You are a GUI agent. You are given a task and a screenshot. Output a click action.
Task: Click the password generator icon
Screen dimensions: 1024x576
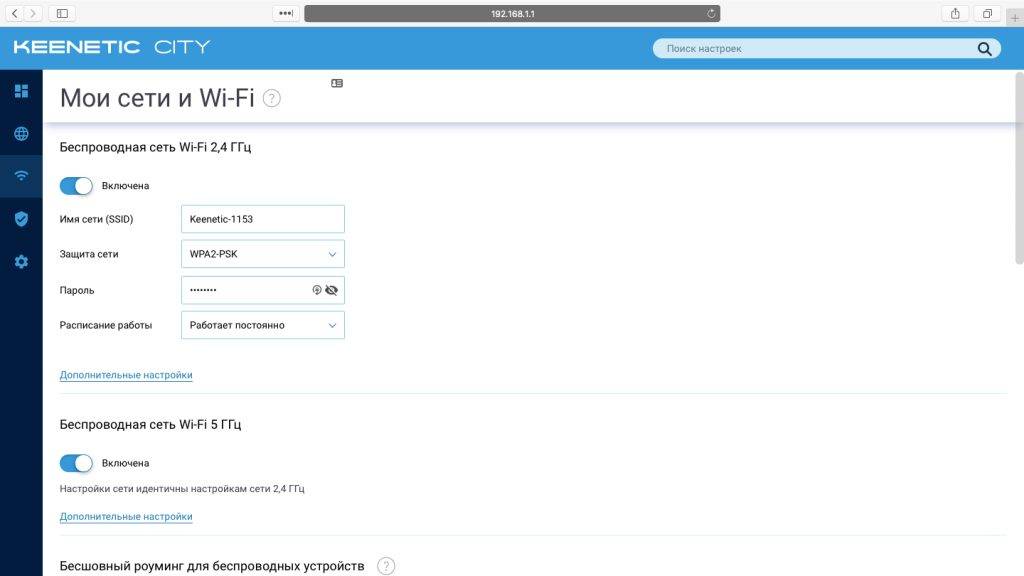(x=317, y=290)
